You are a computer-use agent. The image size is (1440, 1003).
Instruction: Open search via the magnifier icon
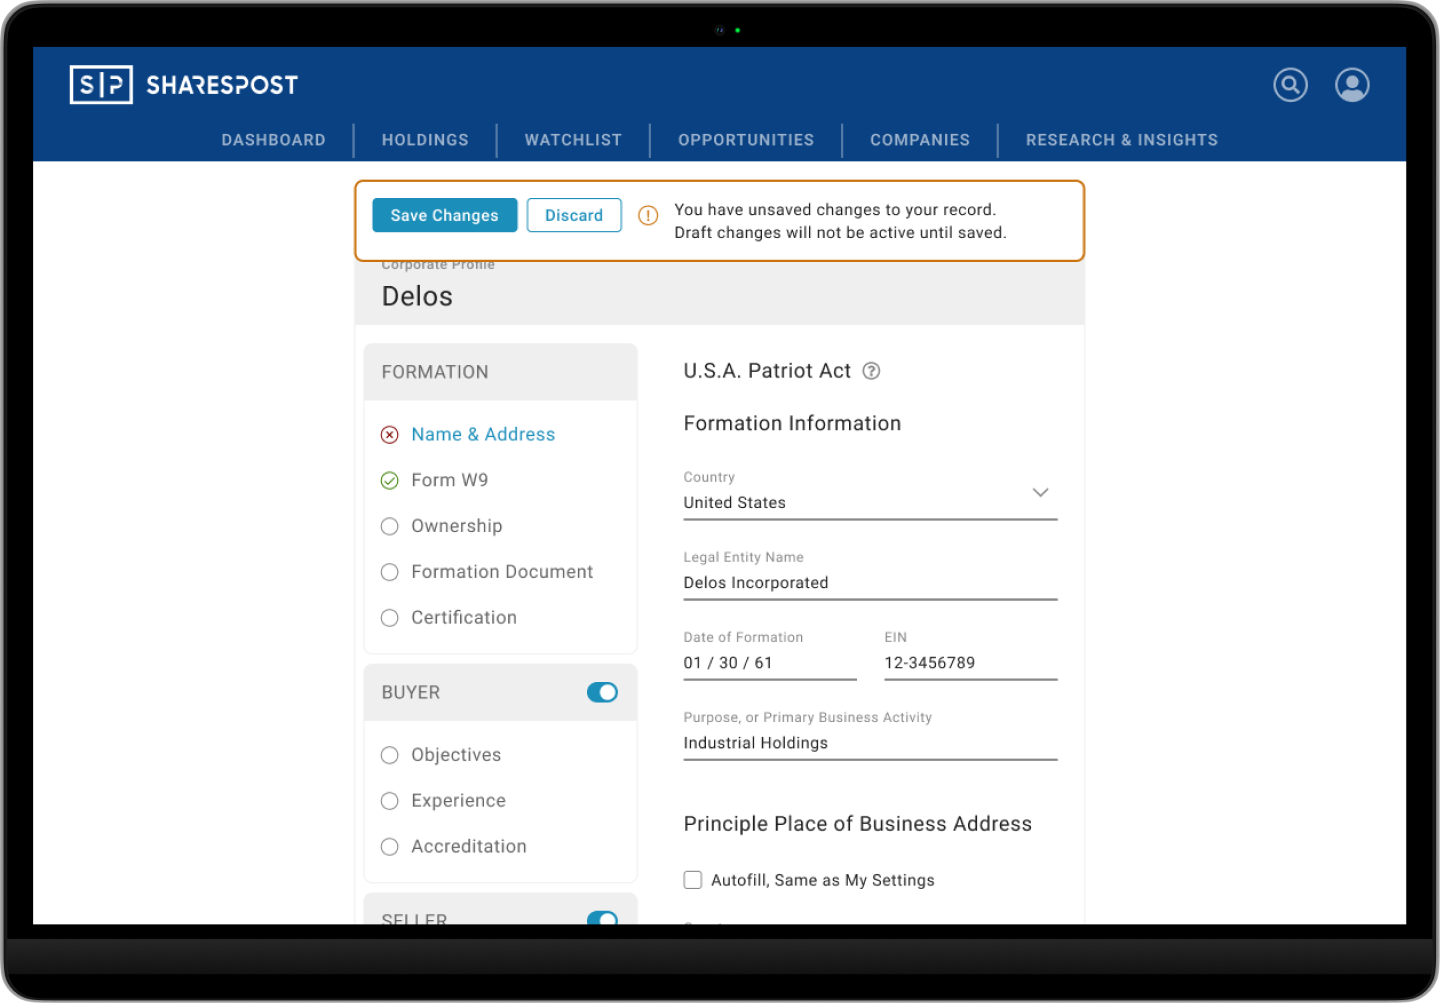click(x=1290, y=85)
